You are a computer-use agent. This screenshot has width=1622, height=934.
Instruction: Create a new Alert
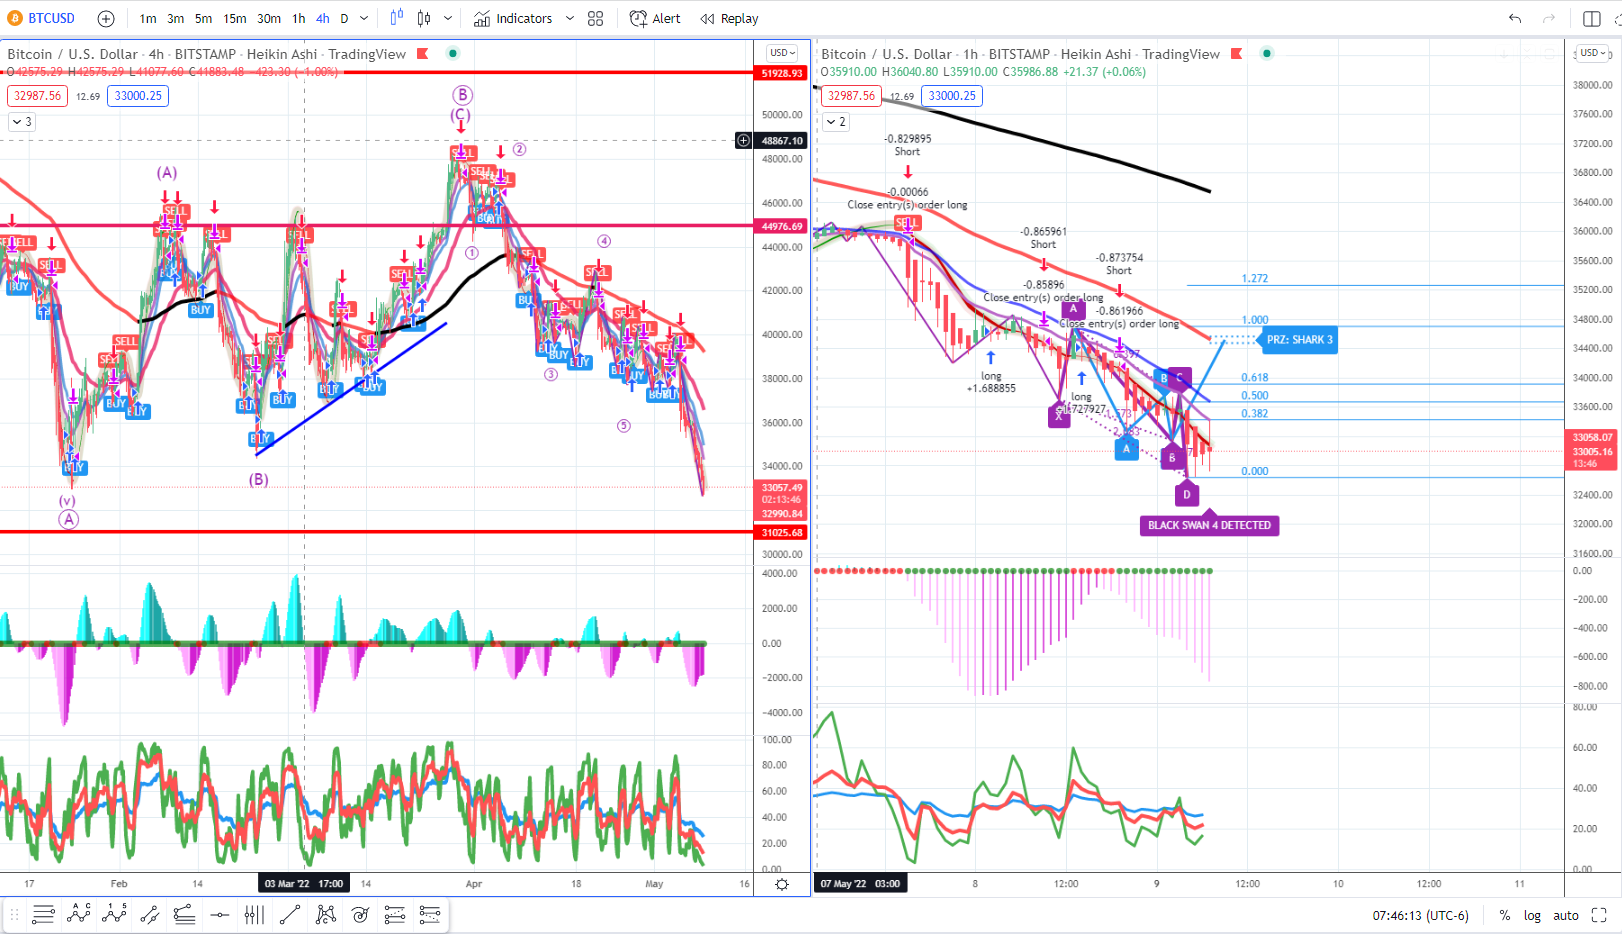click(655, 18)
